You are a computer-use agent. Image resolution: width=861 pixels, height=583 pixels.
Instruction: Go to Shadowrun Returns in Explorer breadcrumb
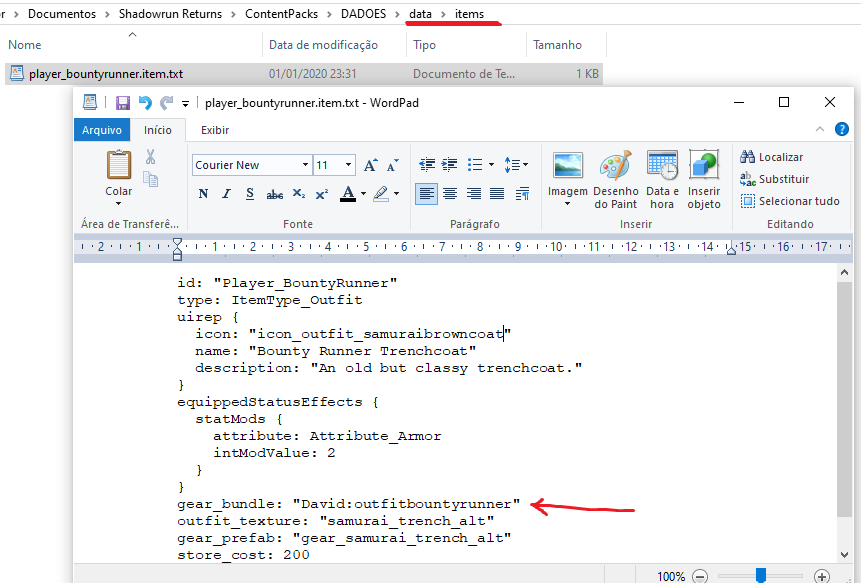tap(170, 14)
